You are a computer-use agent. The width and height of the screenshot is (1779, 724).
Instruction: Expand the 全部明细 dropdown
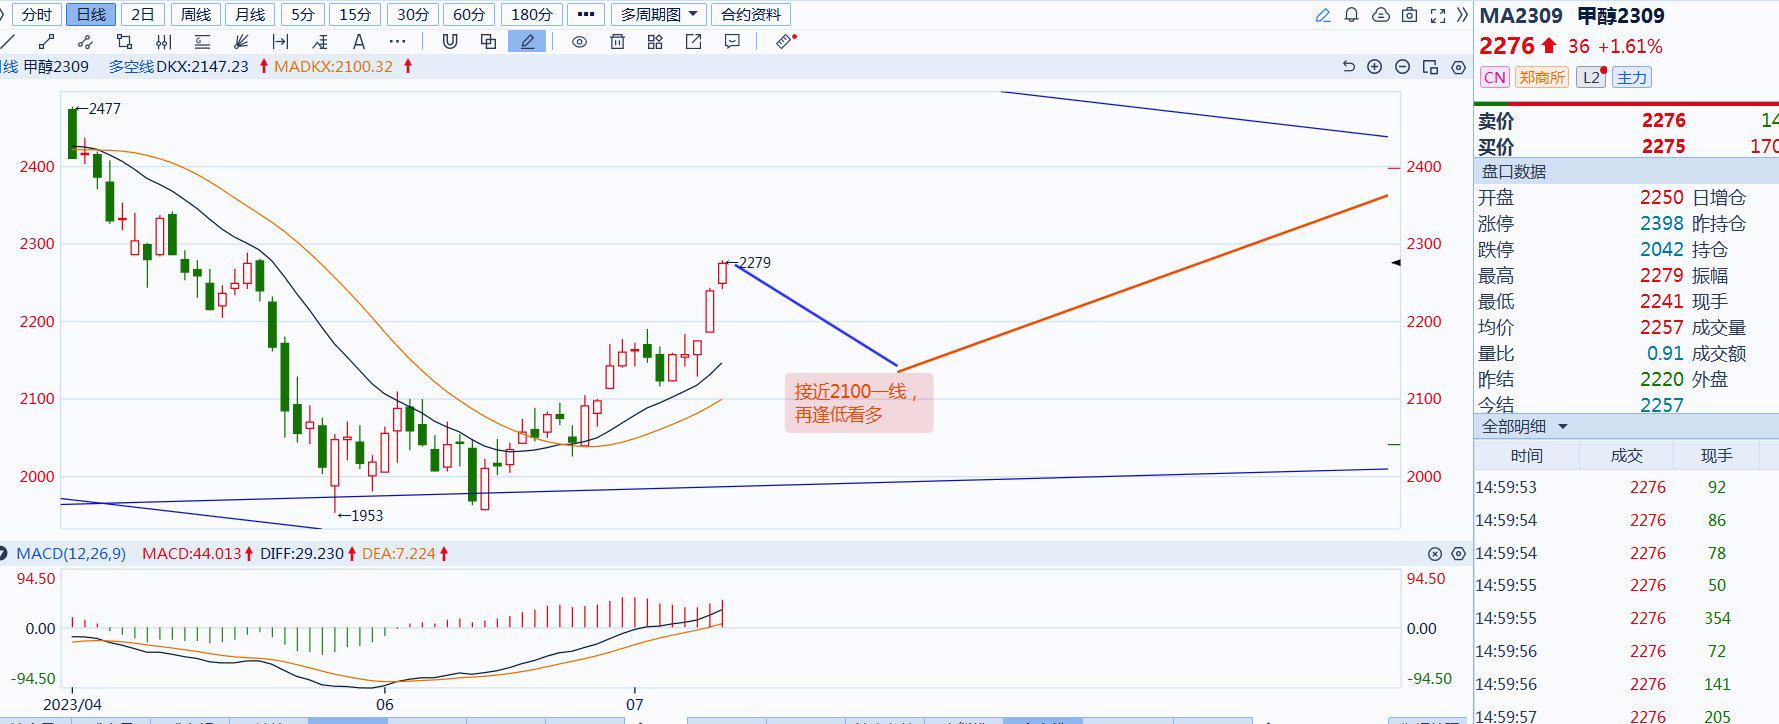click(1524, 427)
